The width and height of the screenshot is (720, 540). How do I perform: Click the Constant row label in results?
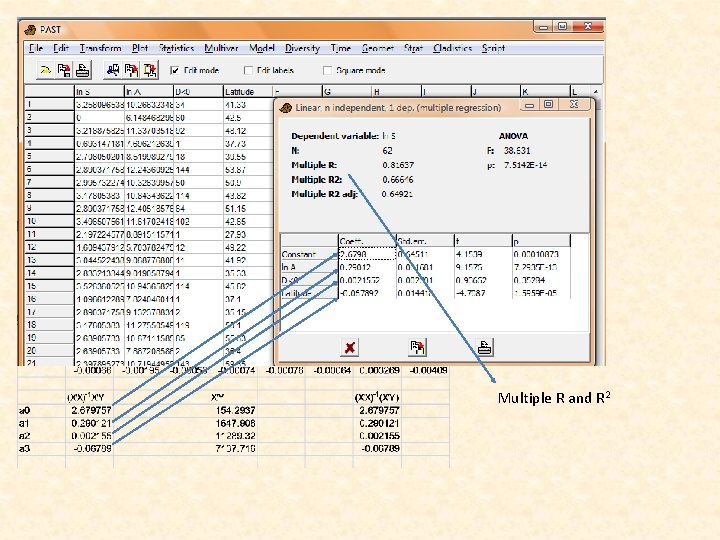tap(309, 254)
